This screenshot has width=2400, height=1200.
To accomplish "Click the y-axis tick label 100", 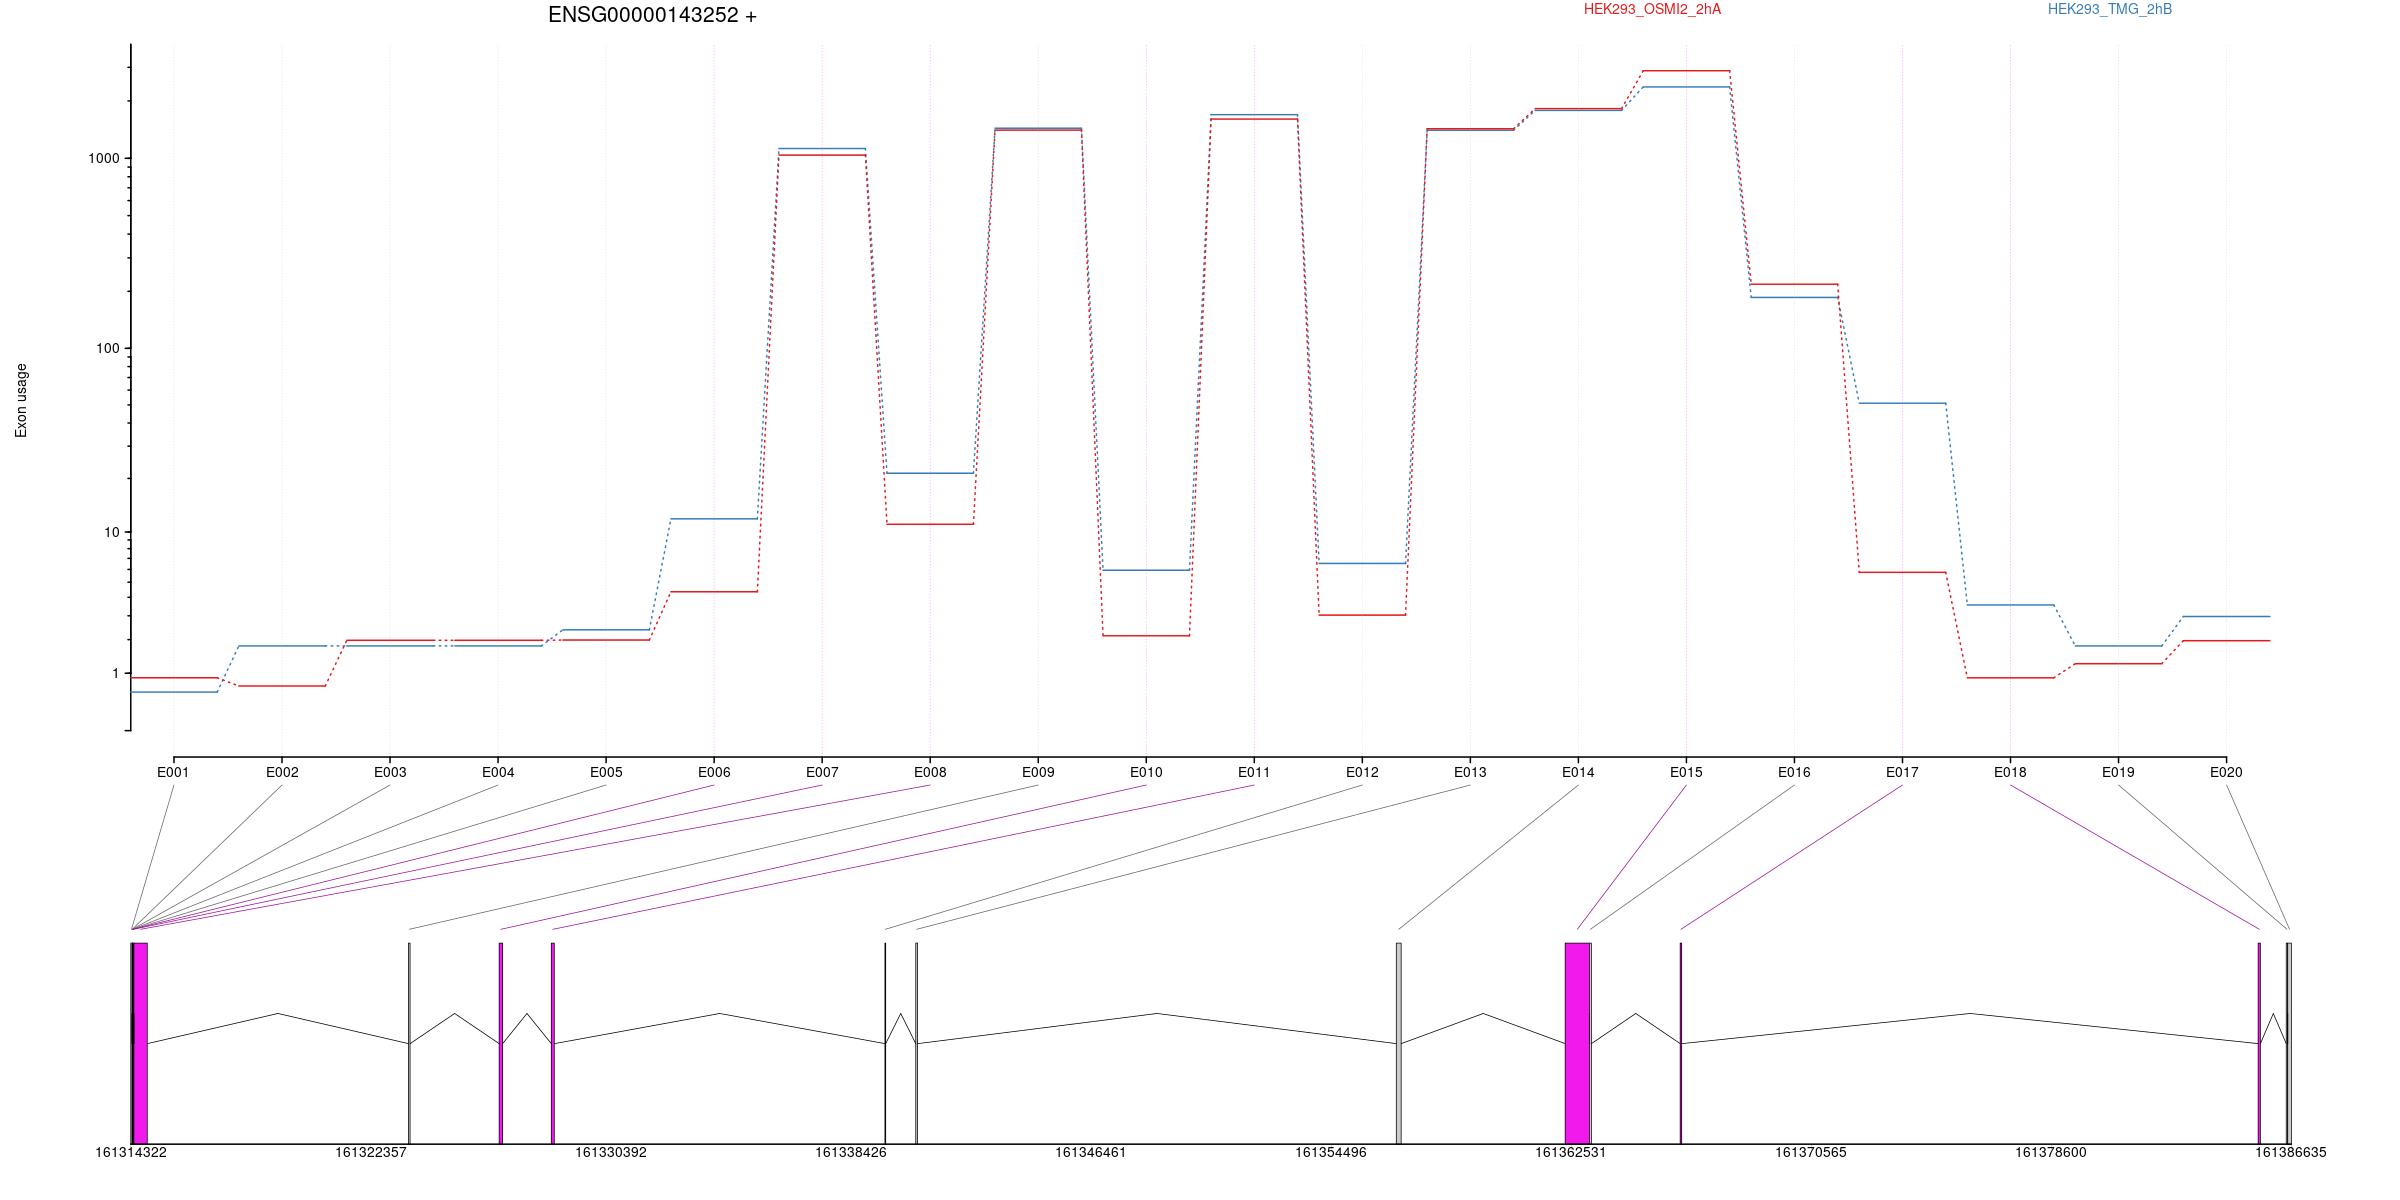I will pyautogui.click(x=107, y=348).
